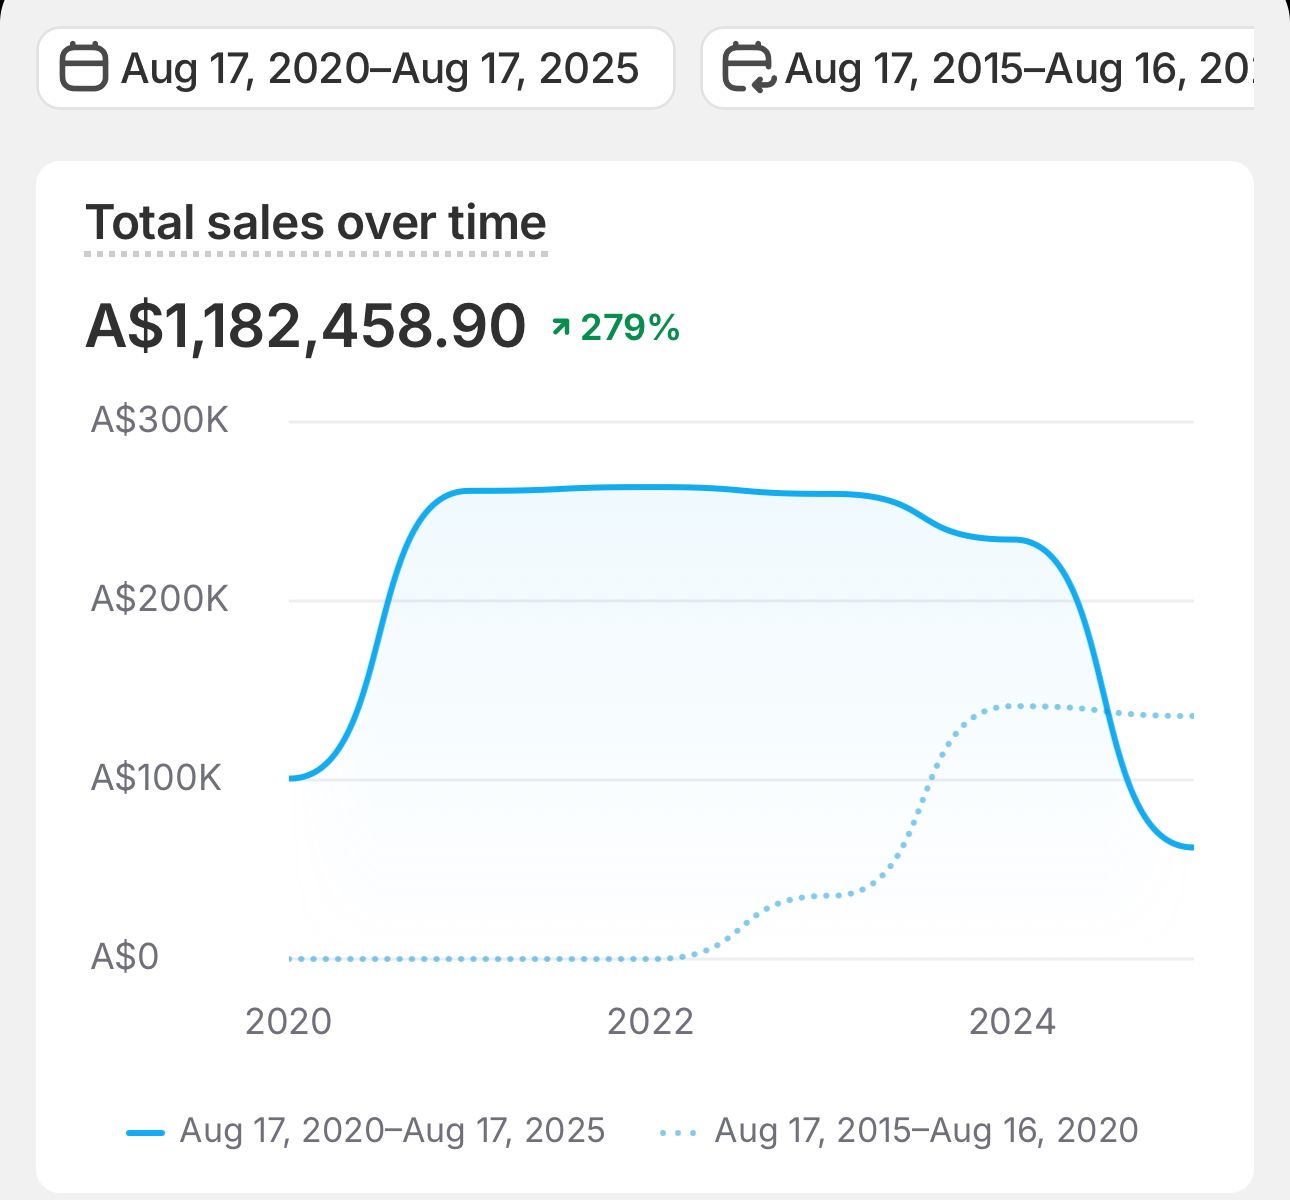The width and height of the screenshot is (1290, 1200).
Task: Click the A$300K y-axis label
Action: point(160,420)
